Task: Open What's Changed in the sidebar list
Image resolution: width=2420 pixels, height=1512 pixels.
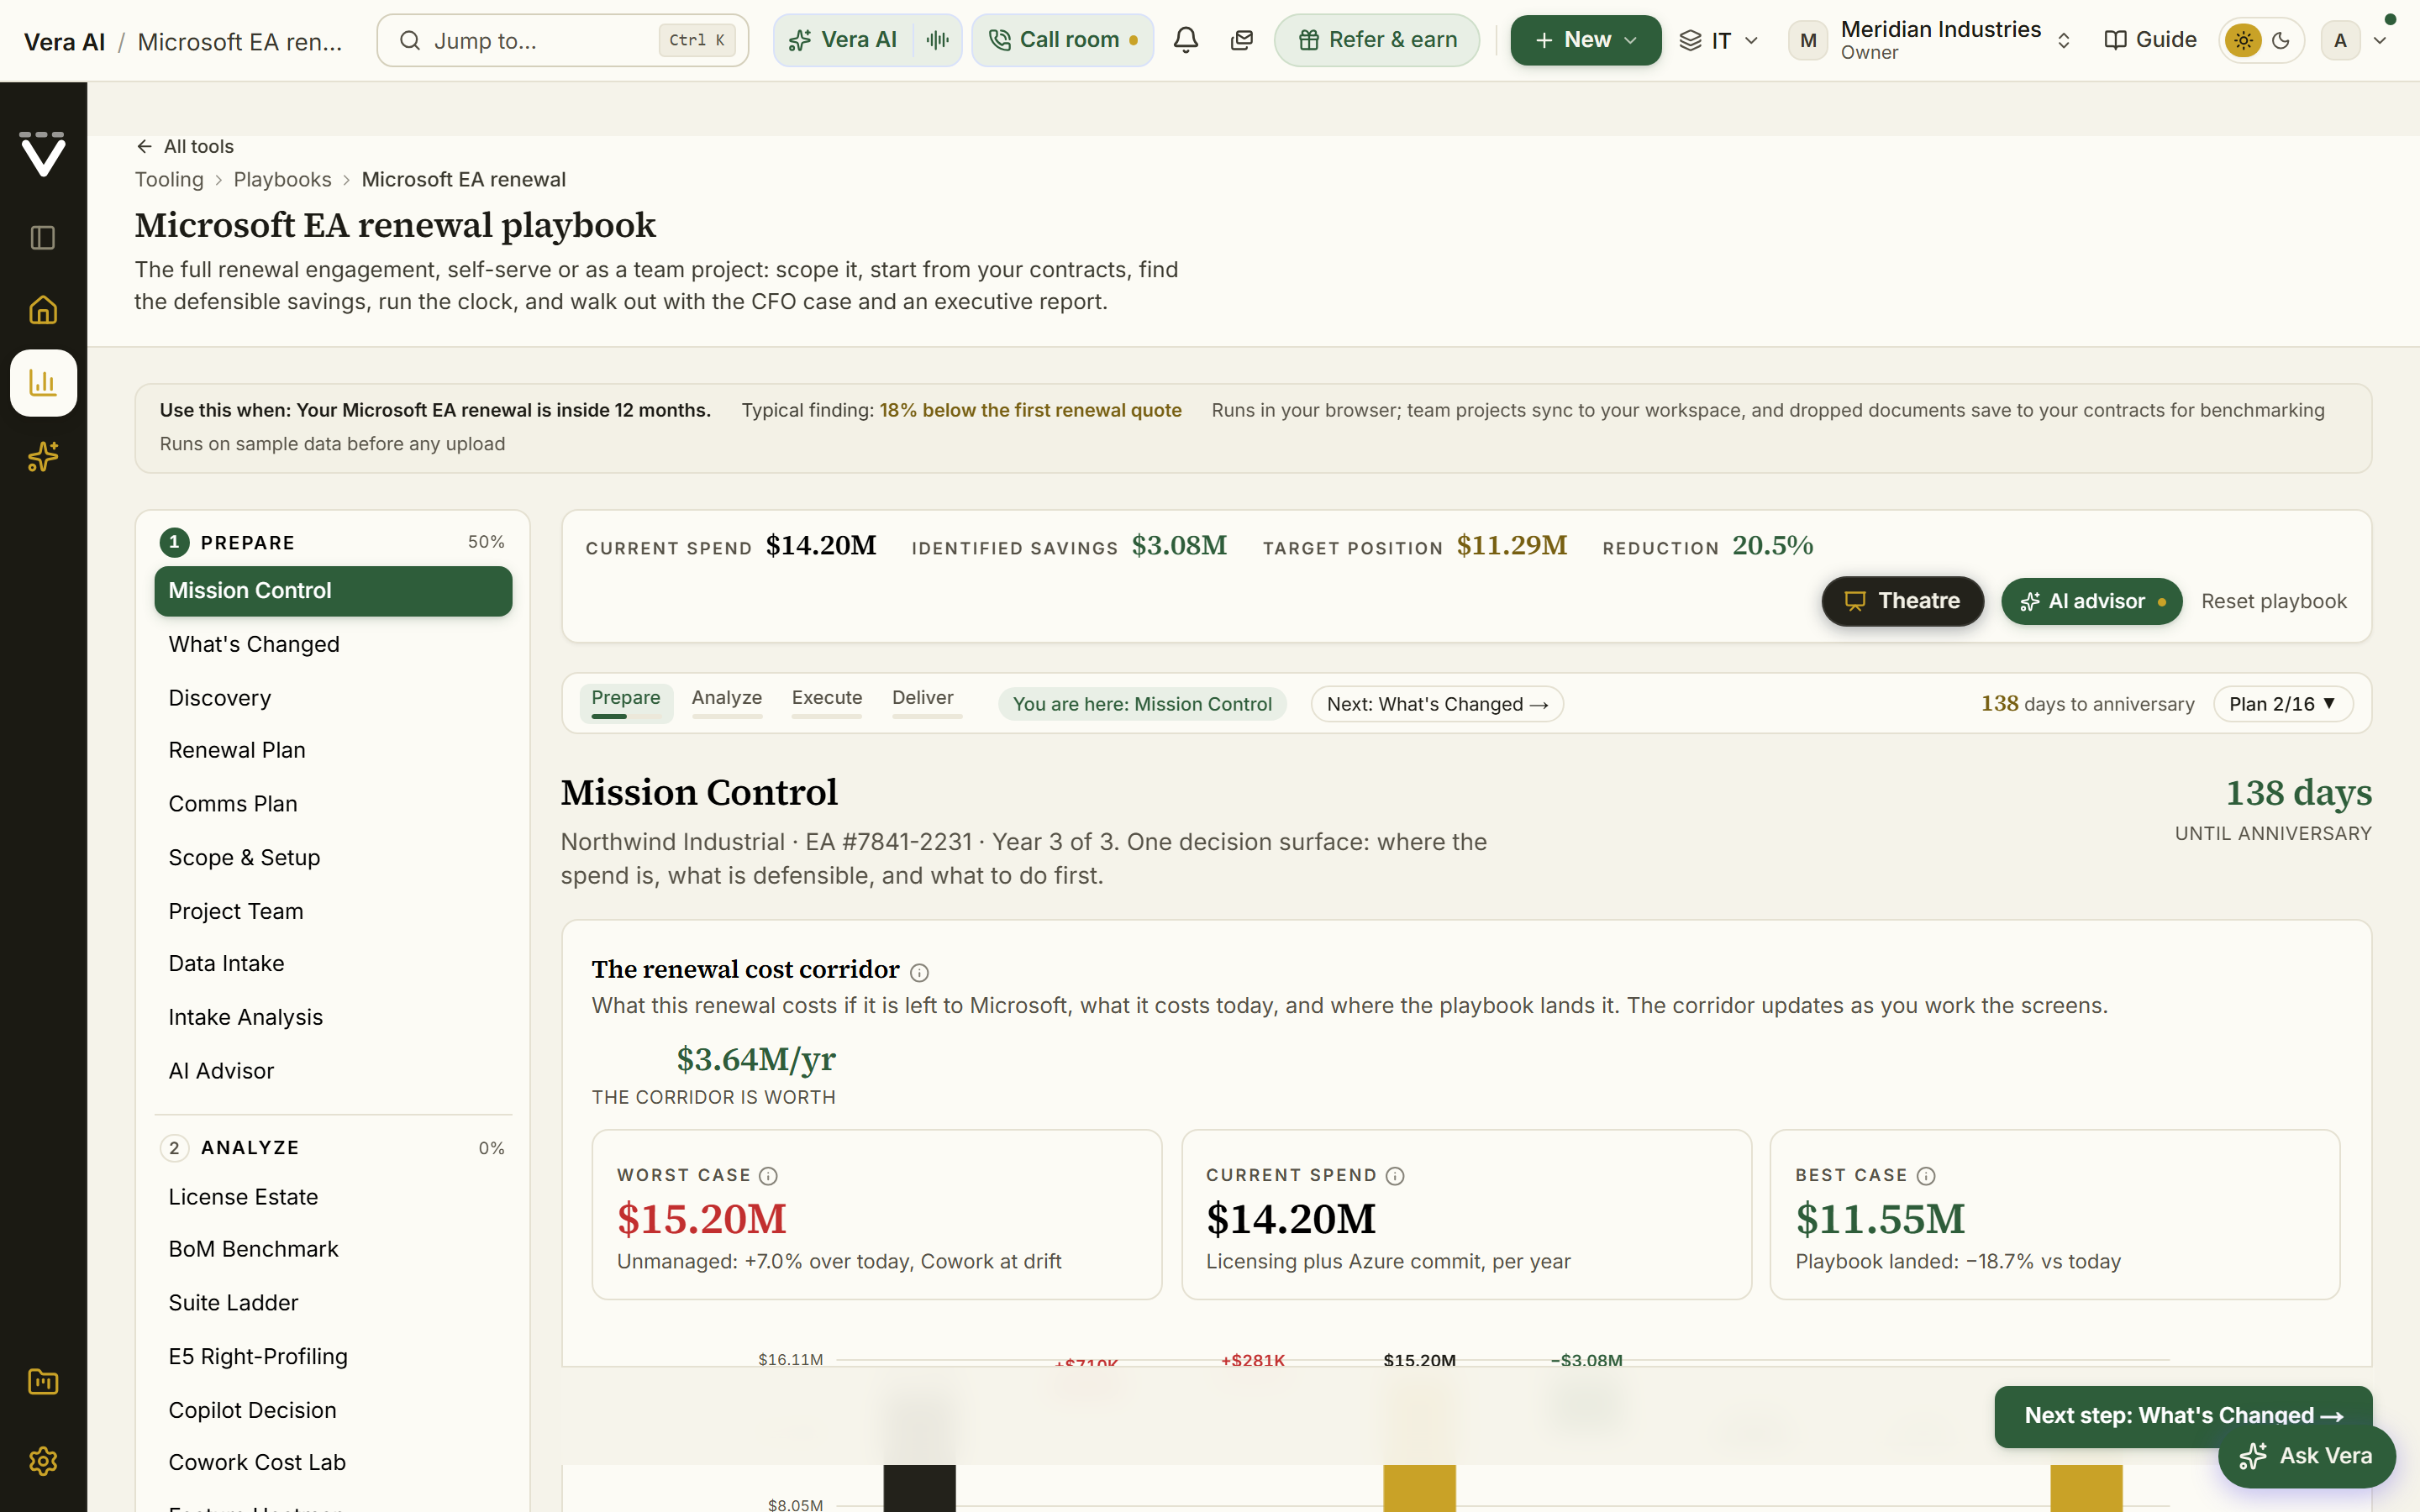Action: coord(333,644)
